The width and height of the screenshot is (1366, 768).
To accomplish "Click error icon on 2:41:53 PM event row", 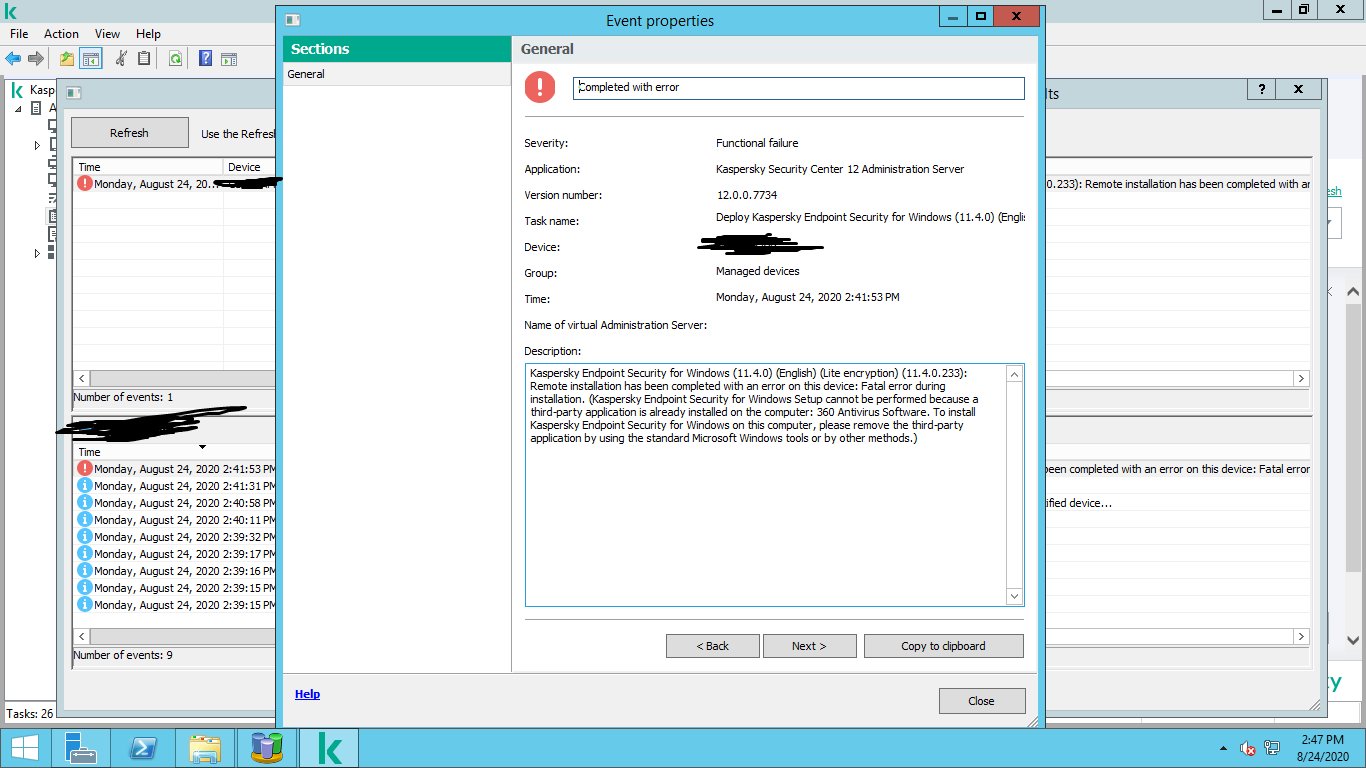I will coord(85,468).
